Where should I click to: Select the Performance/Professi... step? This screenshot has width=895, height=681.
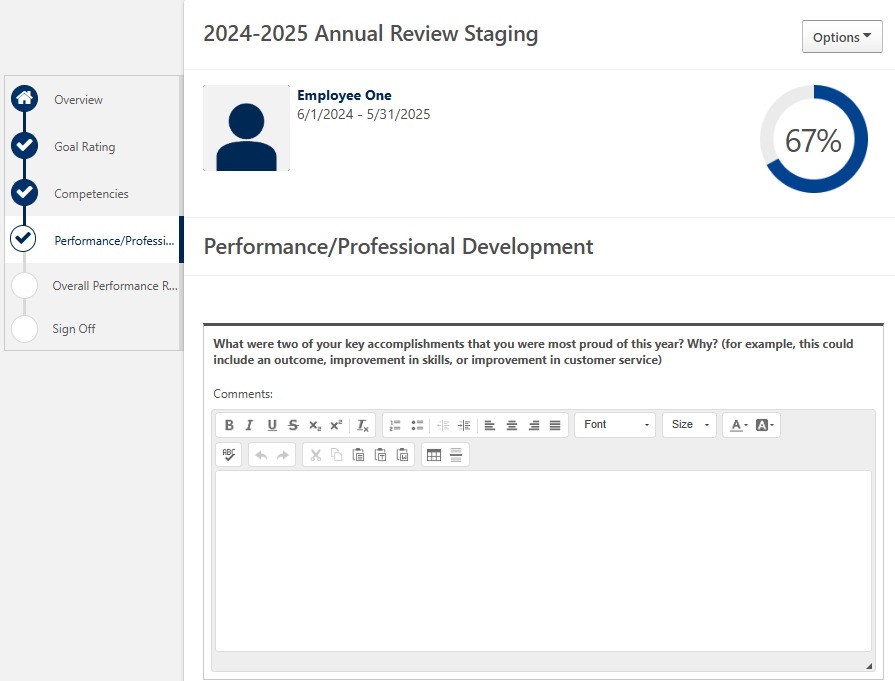pos(114,241)
